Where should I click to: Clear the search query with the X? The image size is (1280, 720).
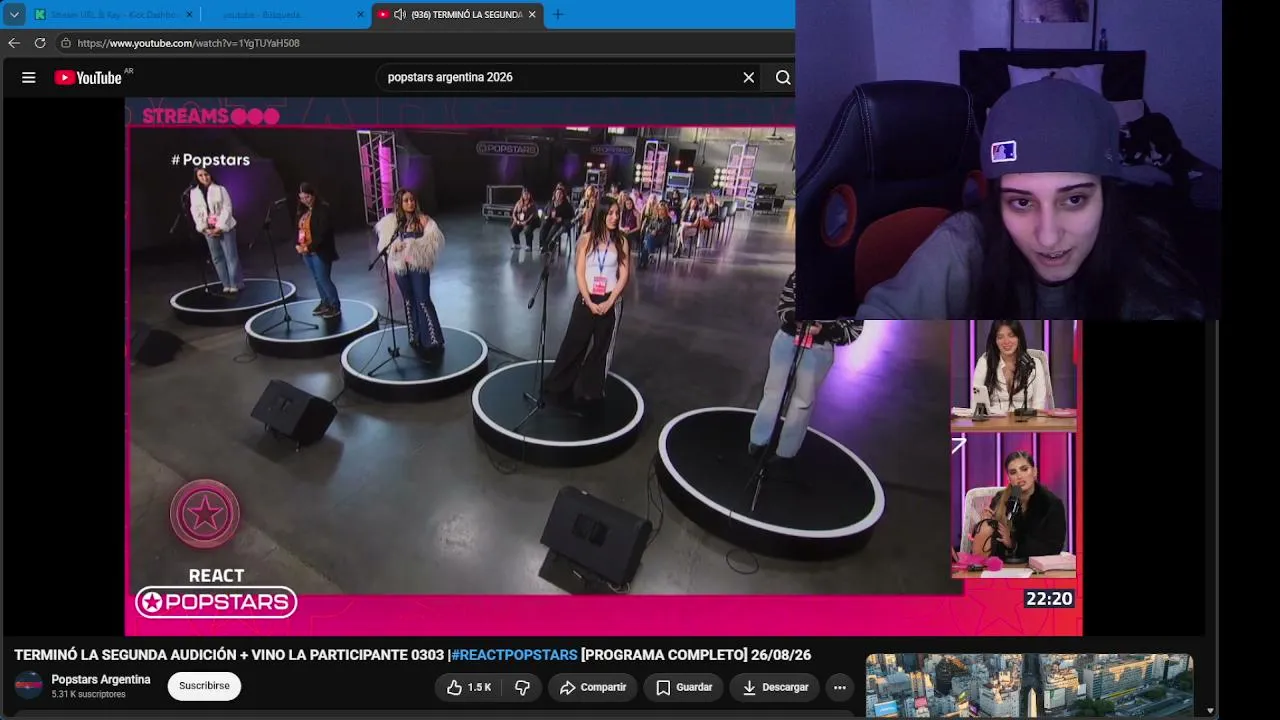[x=748, y=77]
